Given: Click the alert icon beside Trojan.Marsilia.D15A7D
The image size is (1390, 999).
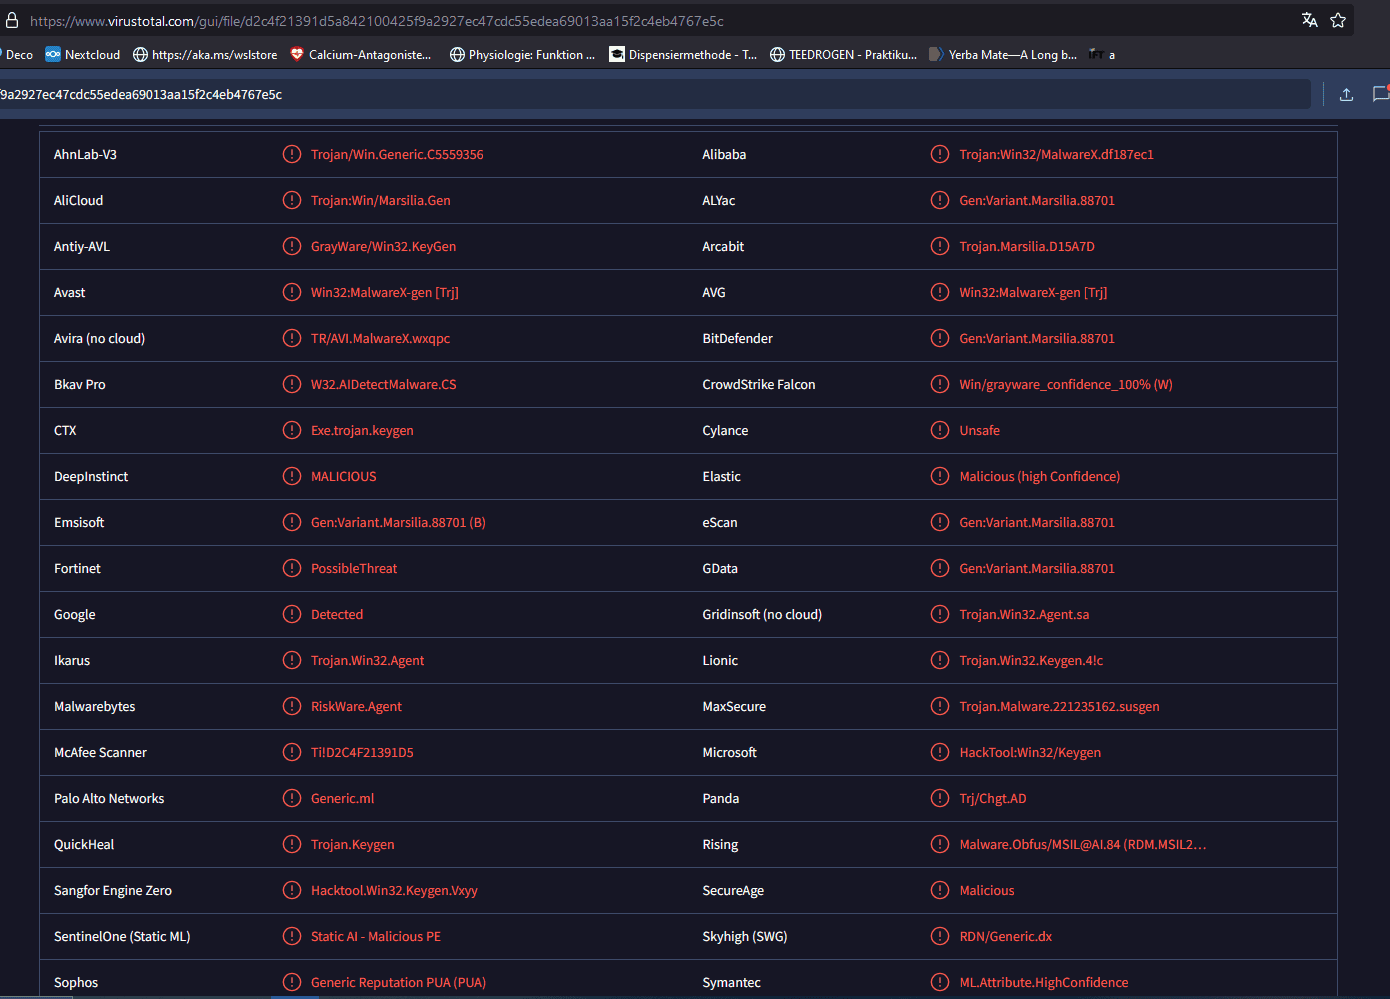Looking at the screenshot, I should [x=940, y=246].
